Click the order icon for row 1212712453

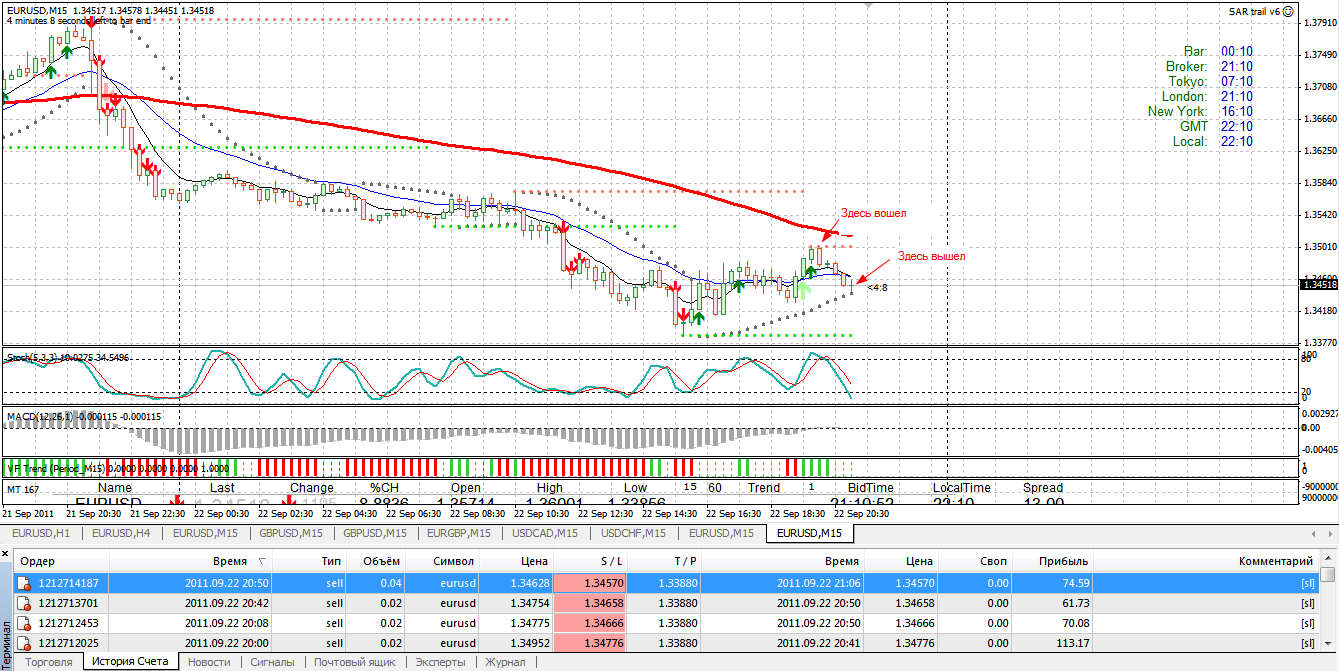23,623
